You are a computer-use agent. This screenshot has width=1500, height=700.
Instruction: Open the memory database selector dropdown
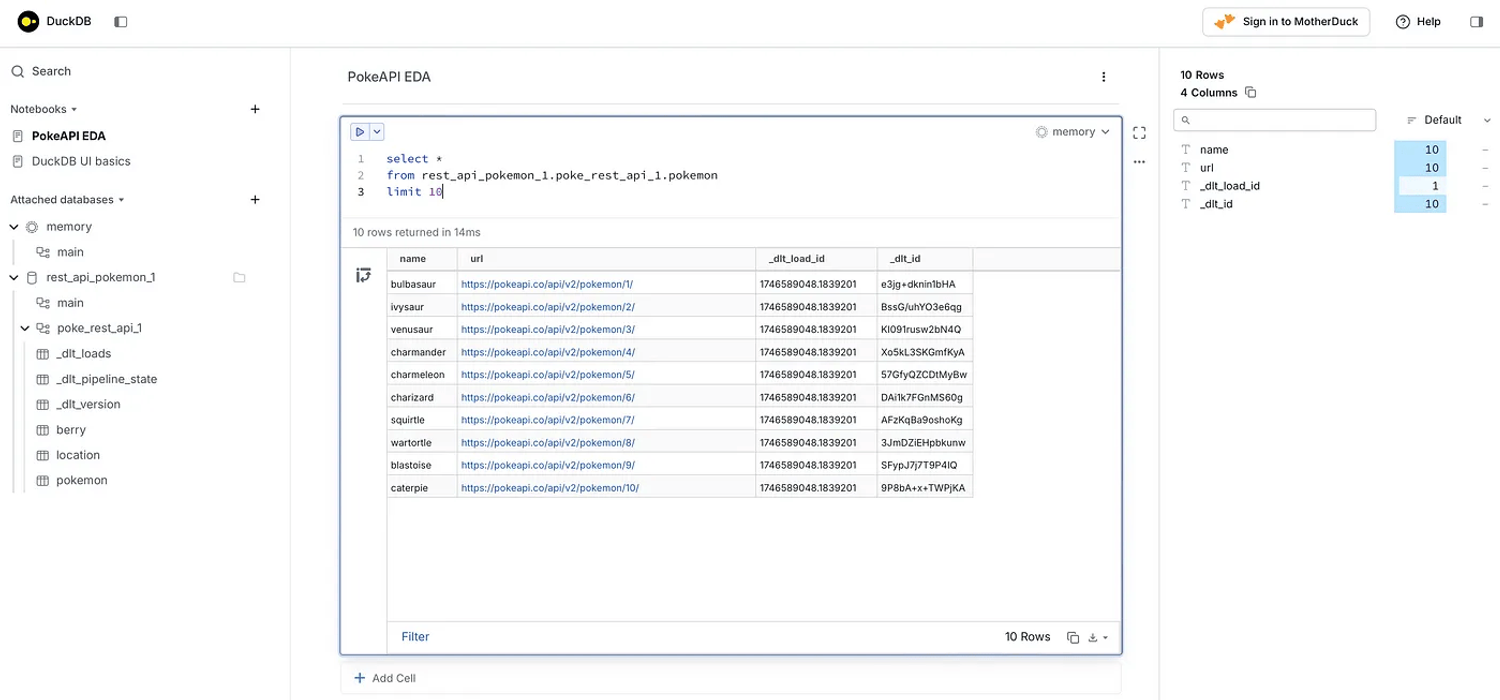tap(1073, 132)
